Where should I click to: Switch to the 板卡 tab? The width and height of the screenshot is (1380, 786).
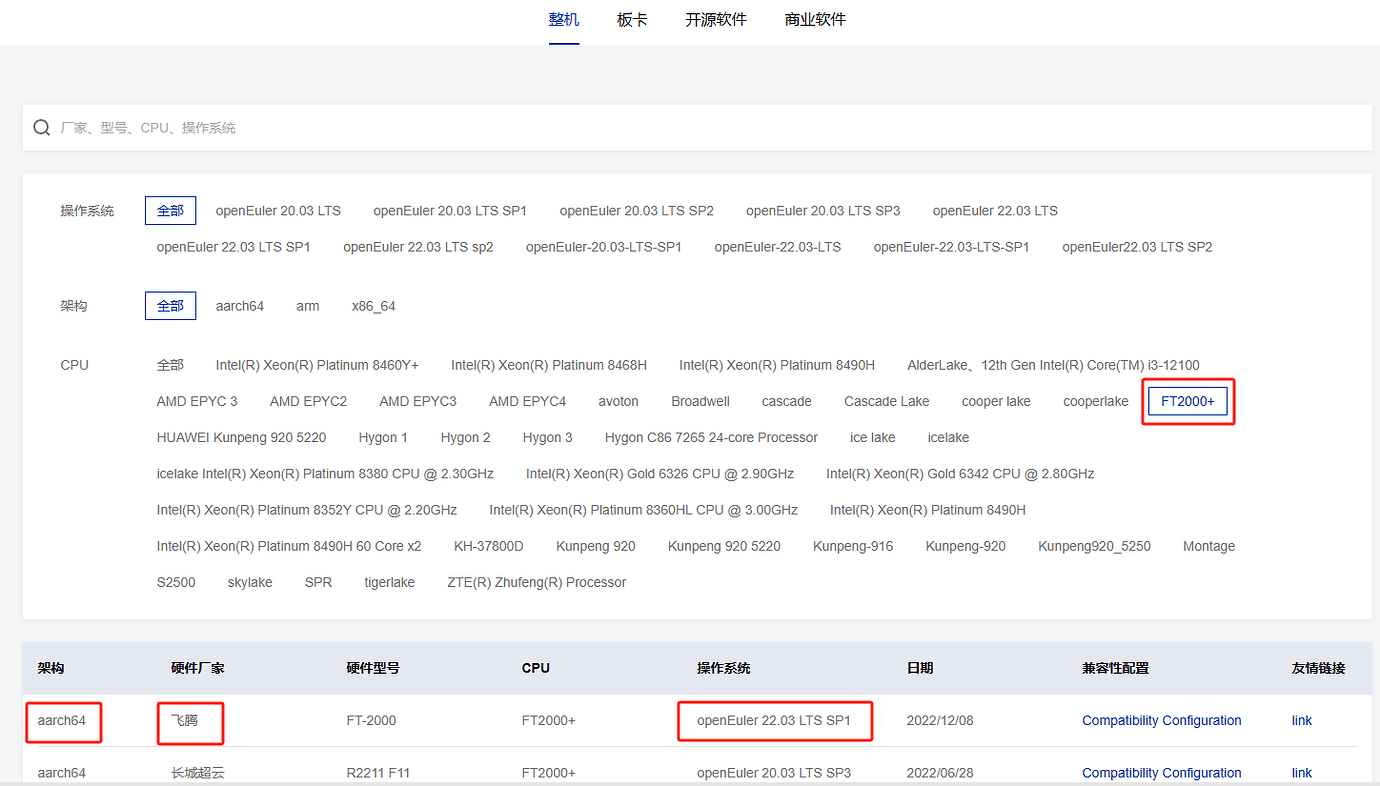[632, 19]
